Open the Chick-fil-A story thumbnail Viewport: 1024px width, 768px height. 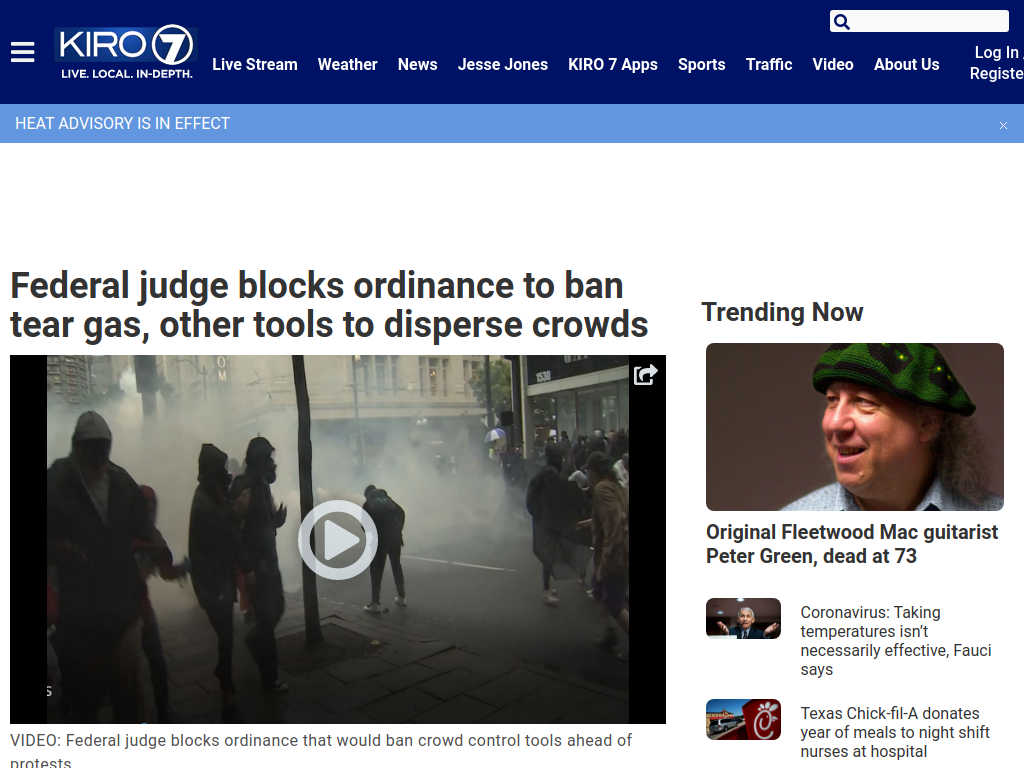743,719
